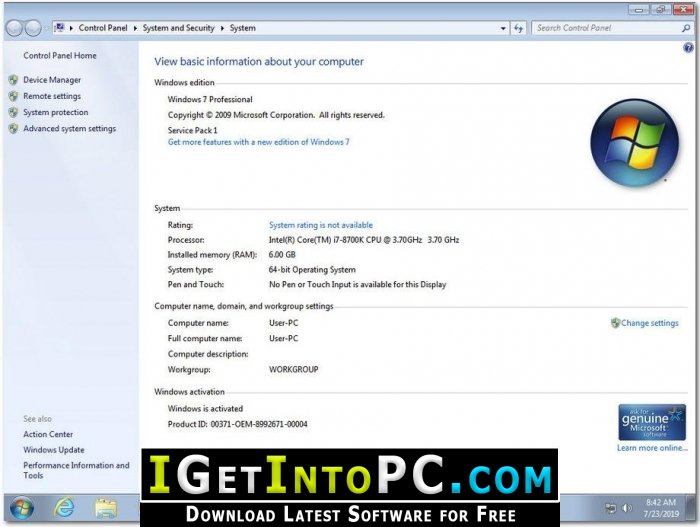Click System rating is not available link
The image size is (700, 527).
(321, 225)
